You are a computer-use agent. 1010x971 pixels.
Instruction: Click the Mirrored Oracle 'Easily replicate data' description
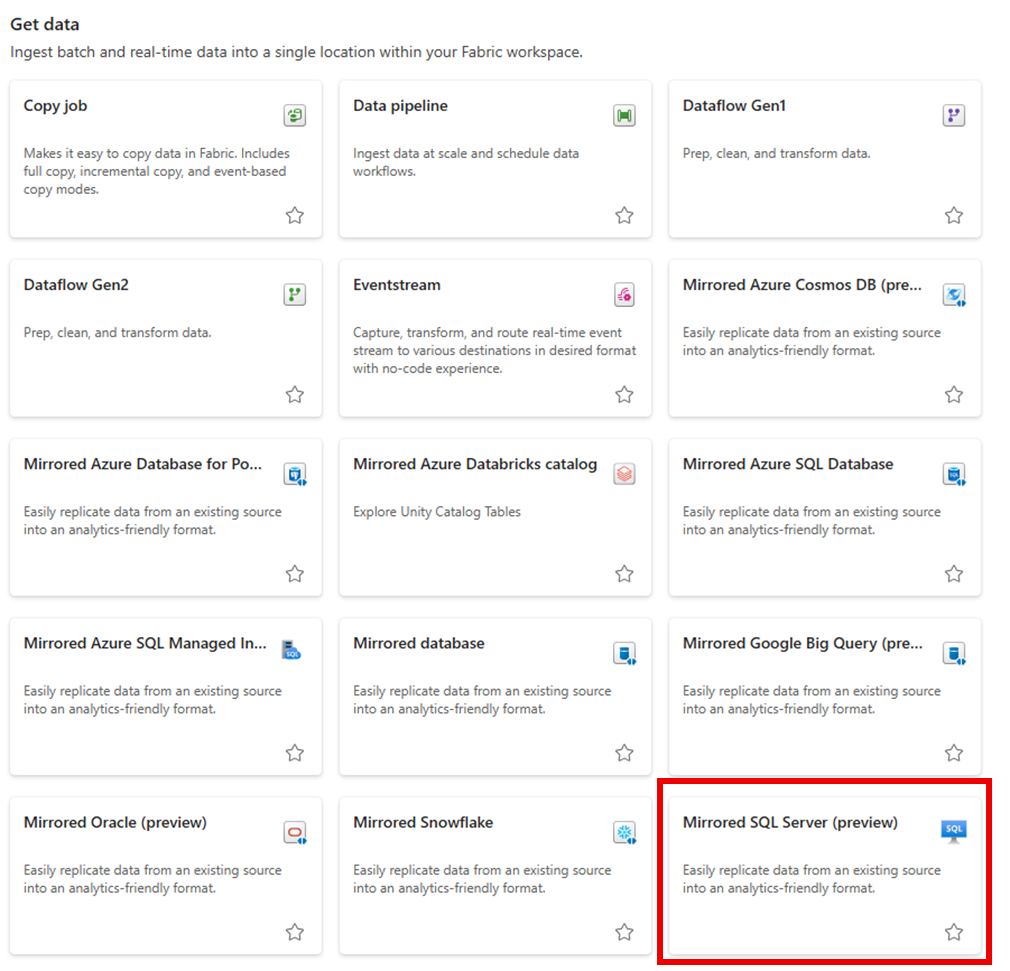(x=153, y=879)
